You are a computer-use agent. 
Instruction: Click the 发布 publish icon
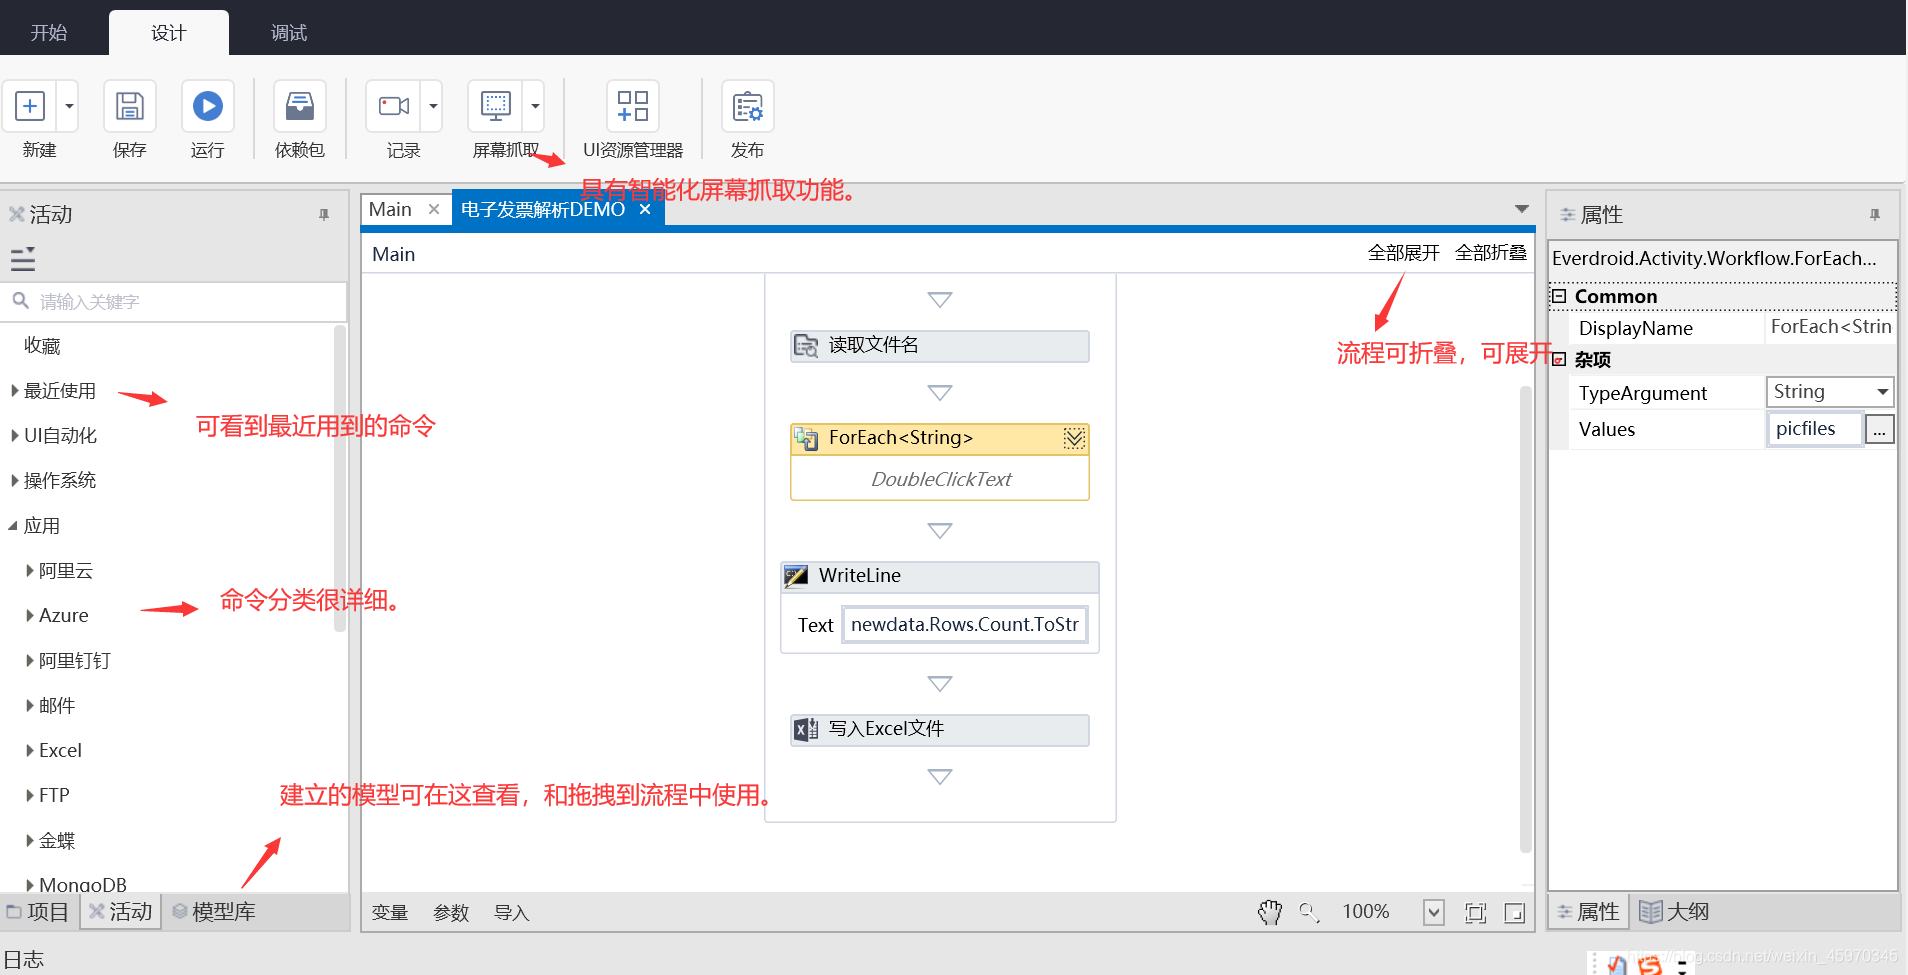(748, 106)
